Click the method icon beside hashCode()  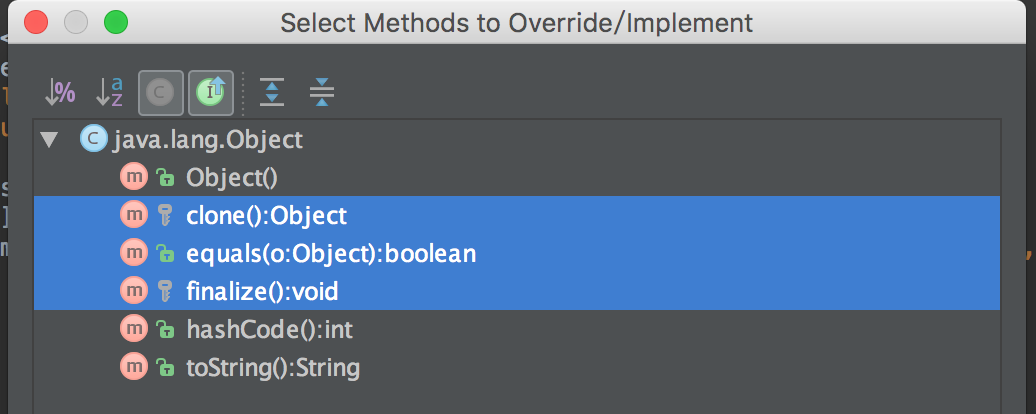pyautogui.click(x=133, y=330)
